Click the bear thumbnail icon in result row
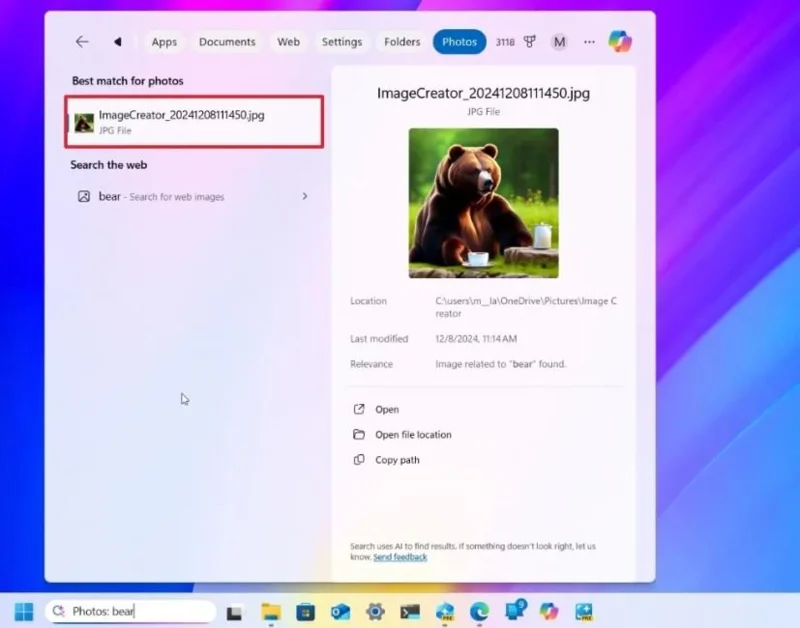Viewport: 800px width, 628px height. 84,123
